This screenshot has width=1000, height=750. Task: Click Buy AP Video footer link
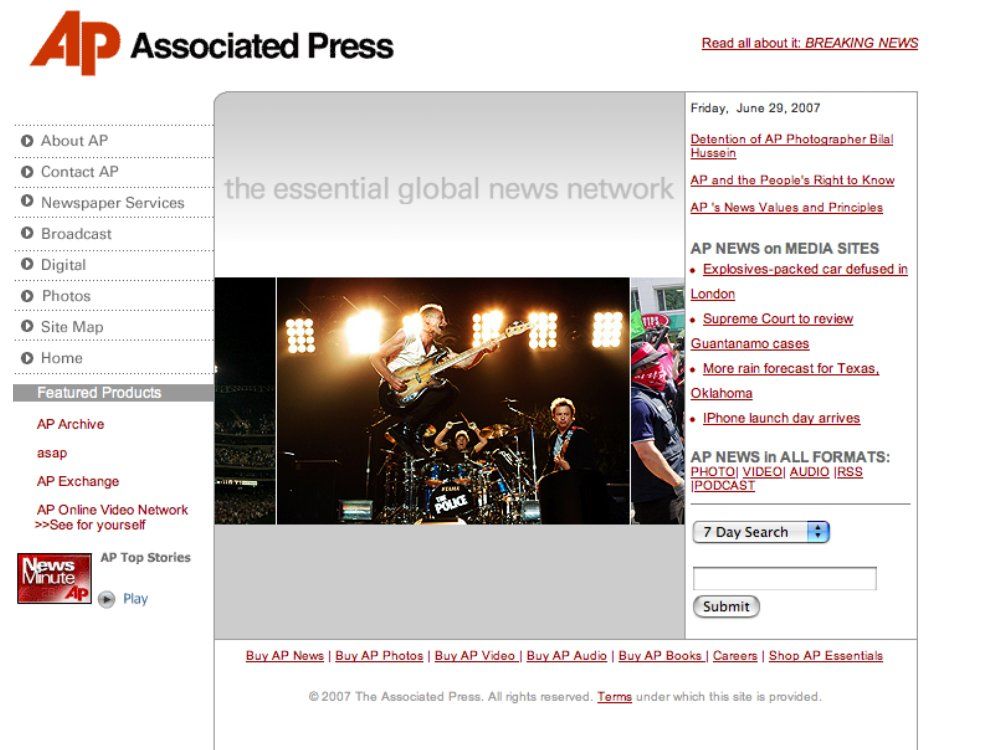tap(475, 656)
